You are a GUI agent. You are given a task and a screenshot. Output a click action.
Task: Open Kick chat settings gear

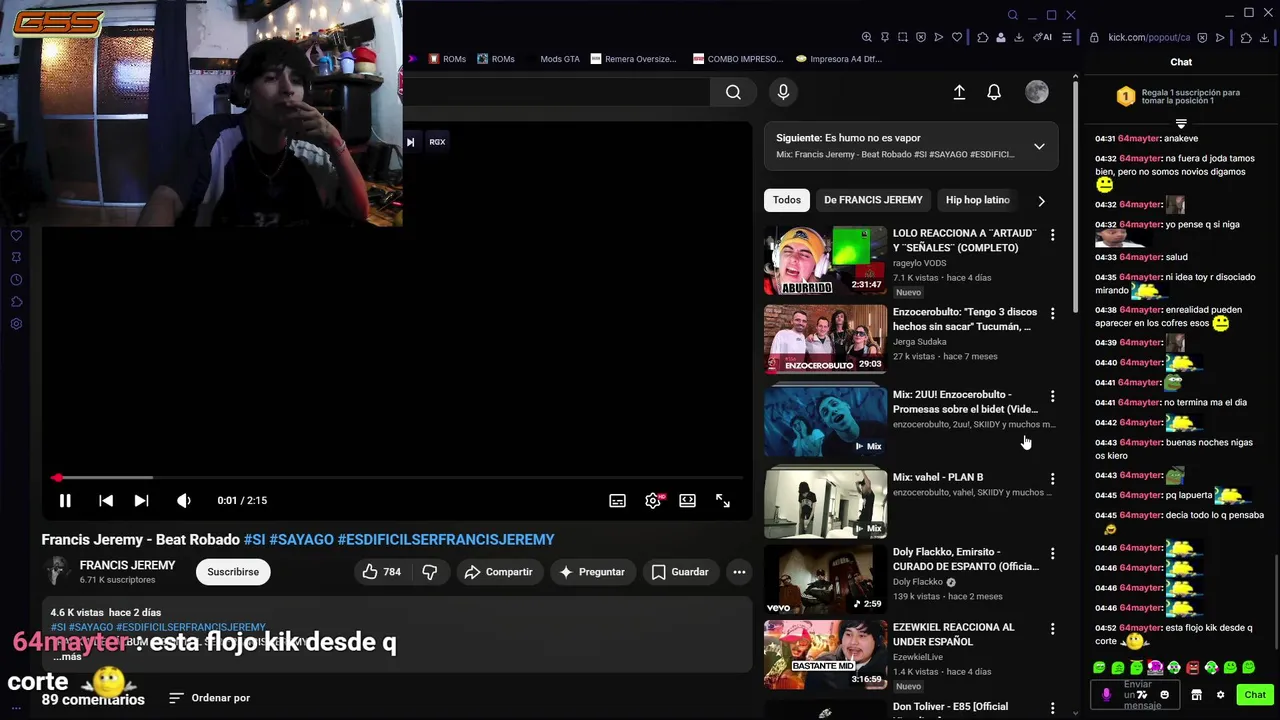pyautogui.click(x=1220, y=695)
